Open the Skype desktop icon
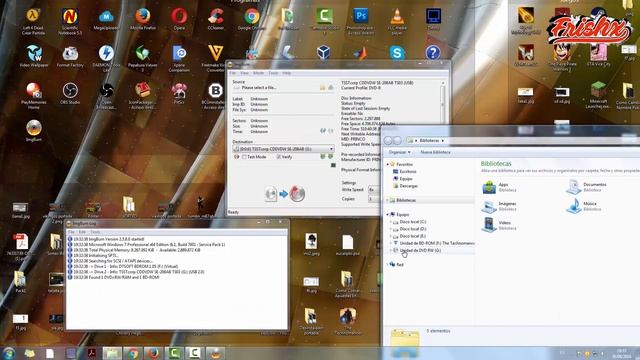 (397, 53)
